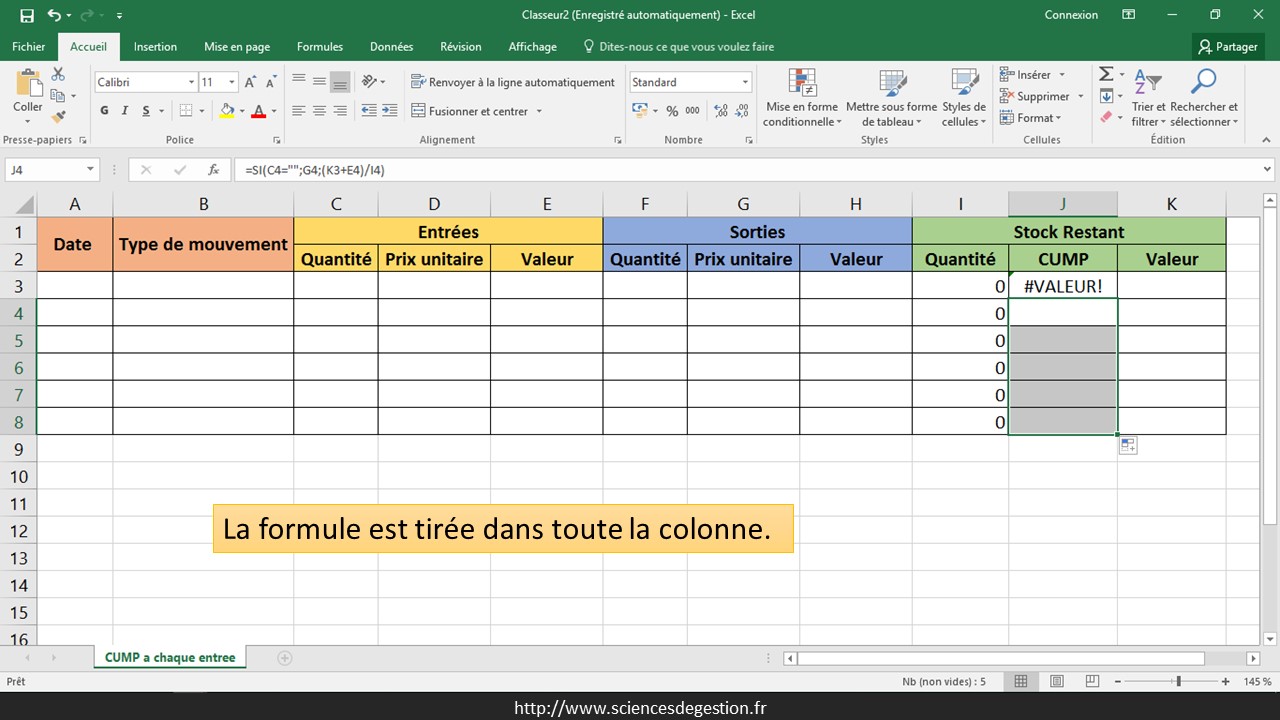Switch to the Insertion ribbon tab

coord(155,47)
